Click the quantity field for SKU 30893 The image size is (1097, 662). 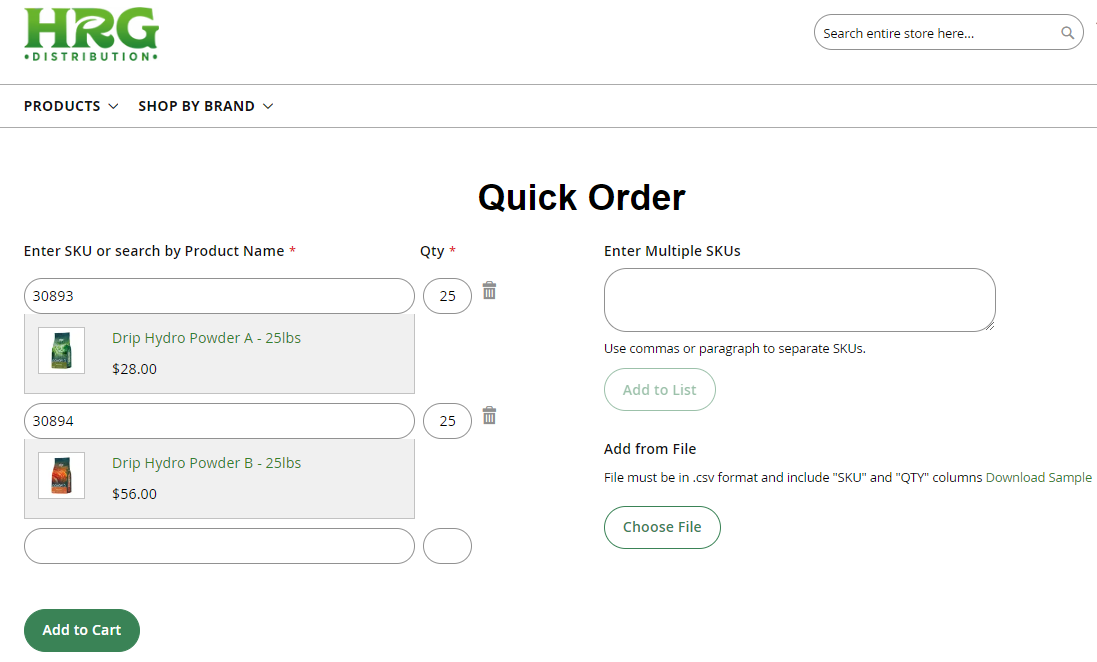(x=447, y=296)
